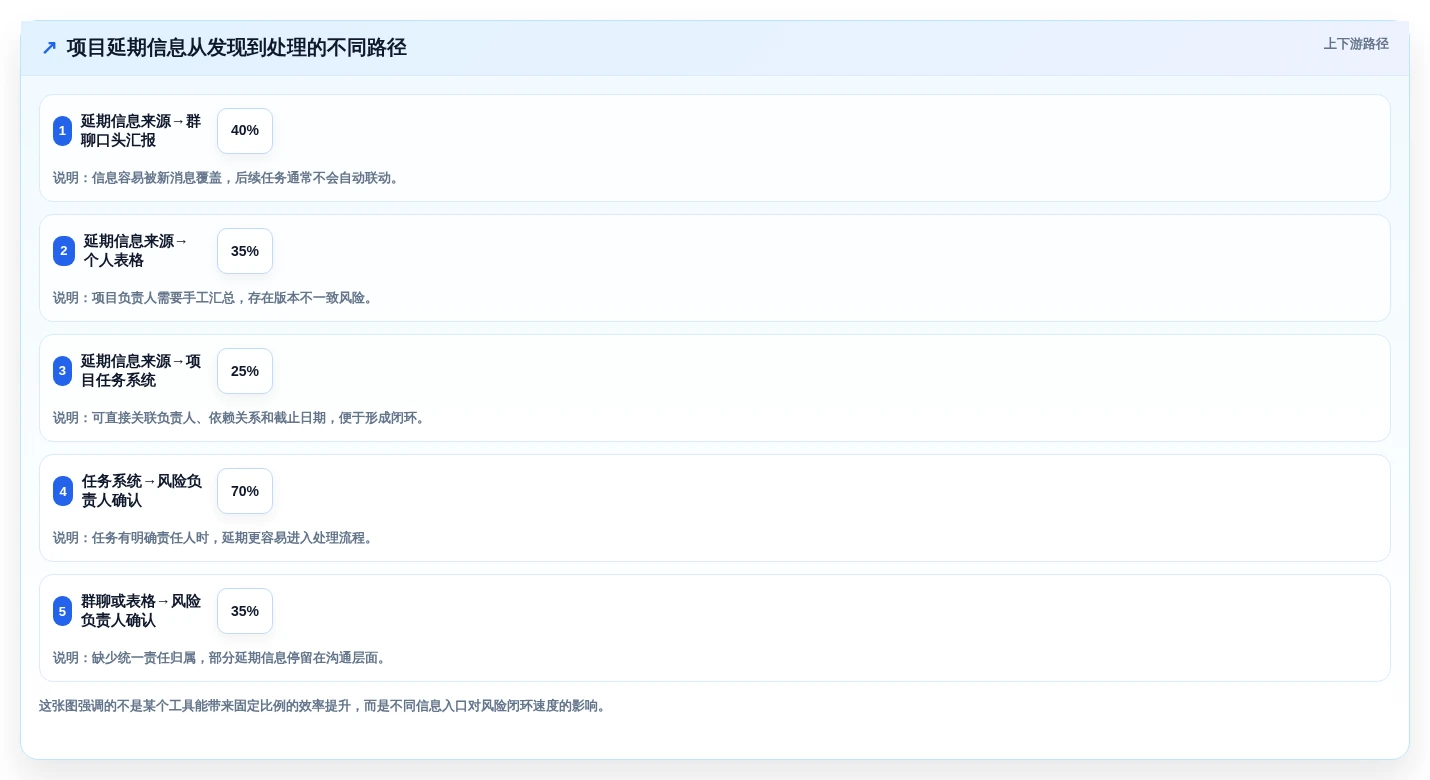Click the number 2 badge for 个人表格
Viewport: 1430px width, 780px height.
(x=63, y=251)
